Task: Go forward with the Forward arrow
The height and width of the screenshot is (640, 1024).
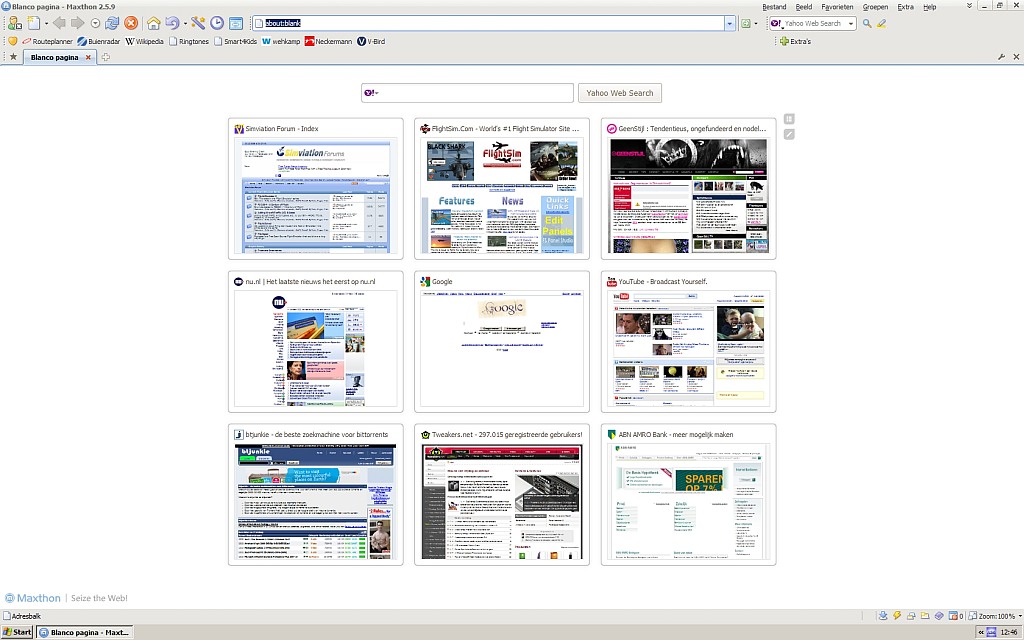Action: pyautogui.click(x=78, y=23)
